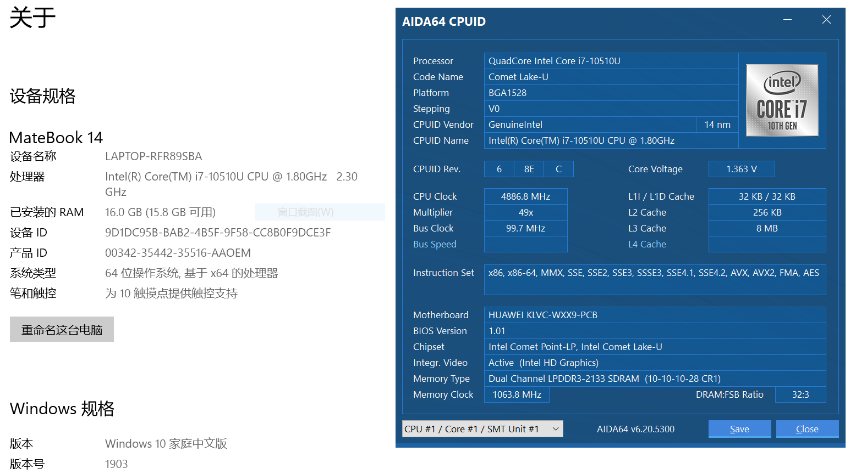Click the Integr. Video value Active

[655, 363]
